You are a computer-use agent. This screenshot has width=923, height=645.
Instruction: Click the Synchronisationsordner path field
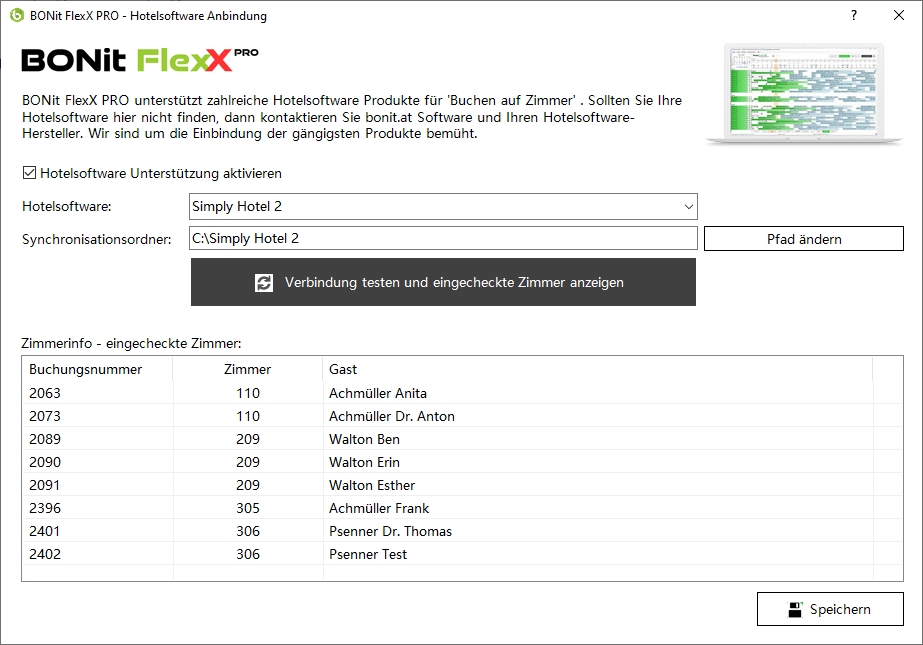[443, 238]
